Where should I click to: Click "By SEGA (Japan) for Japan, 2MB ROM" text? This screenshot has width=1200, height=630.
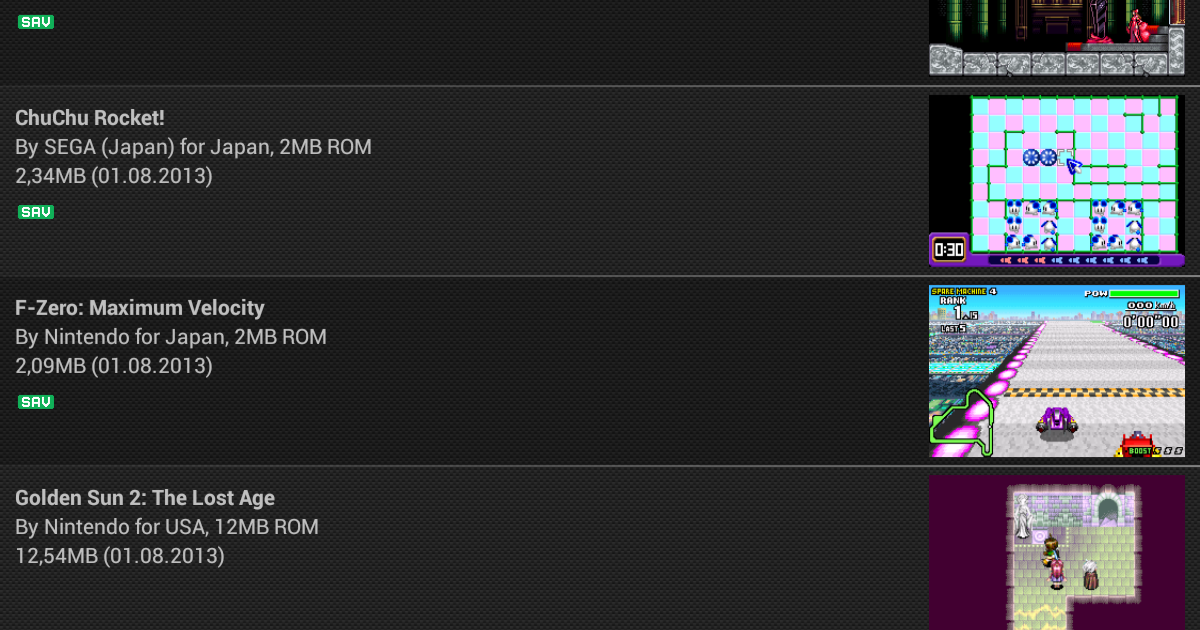coord(193,147)
